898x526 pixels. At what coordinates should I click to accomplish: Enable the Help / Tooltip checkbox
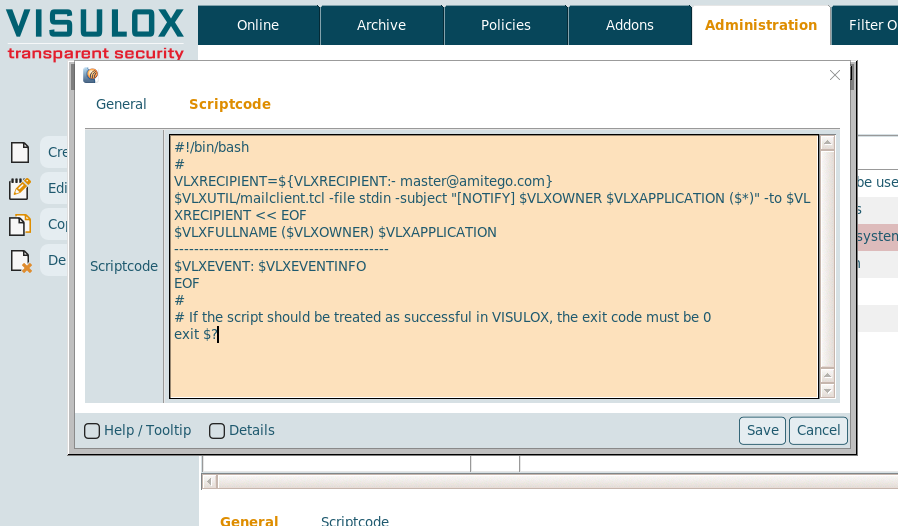[x=92, y=431]
